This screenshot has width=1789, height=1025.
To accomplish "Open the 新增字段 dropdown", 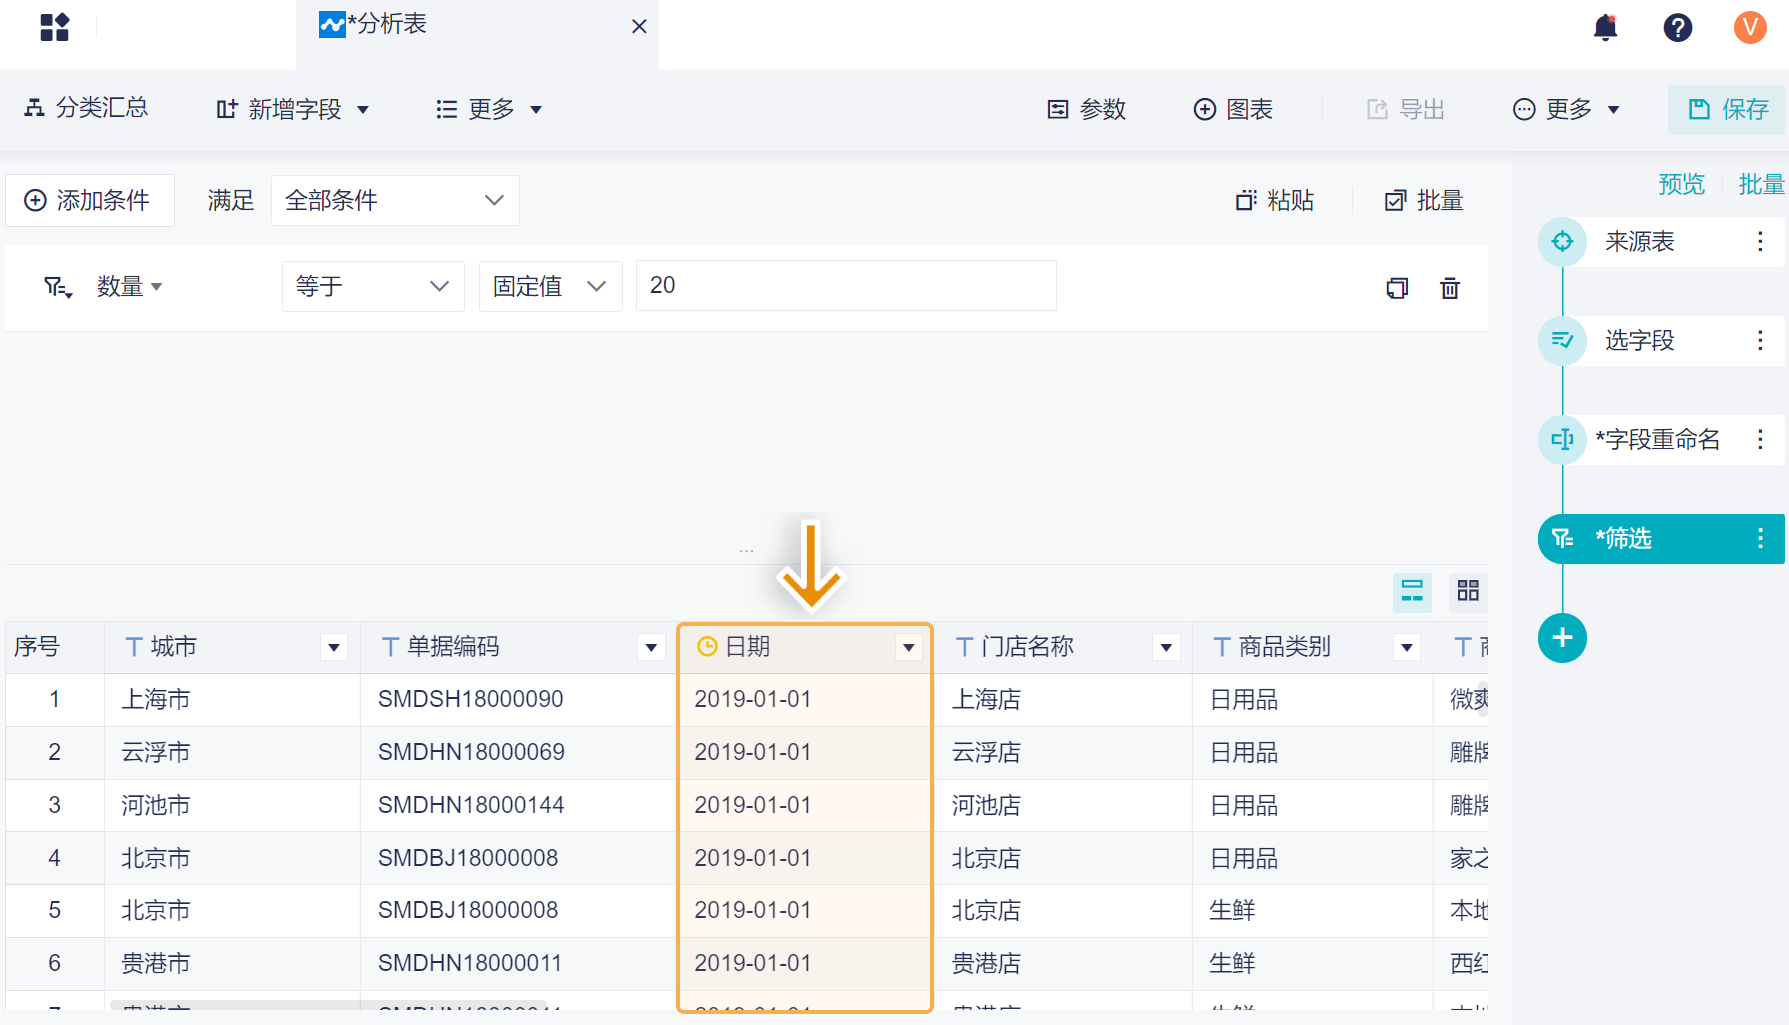I will coord(293,109).
